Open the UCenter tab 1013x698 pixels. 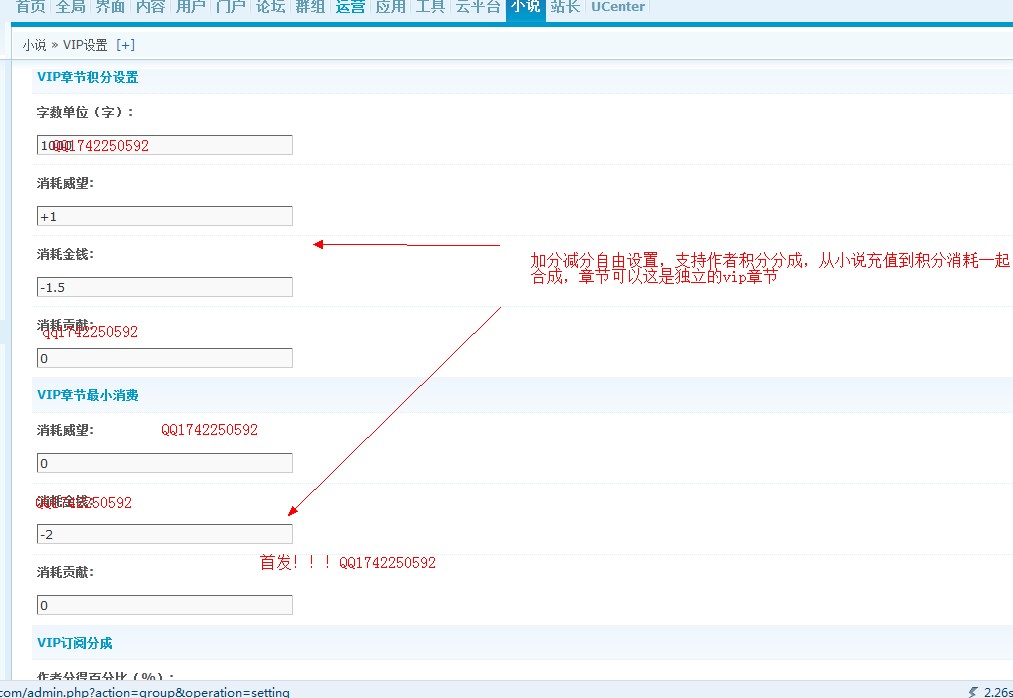tap(618, 6)
